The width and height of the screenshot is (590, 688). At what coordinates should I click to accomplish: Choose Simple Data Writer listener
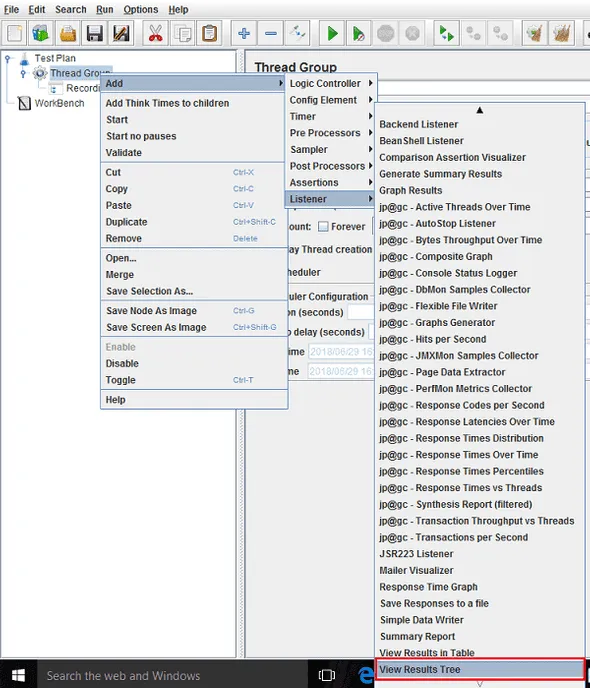(480, 620)
